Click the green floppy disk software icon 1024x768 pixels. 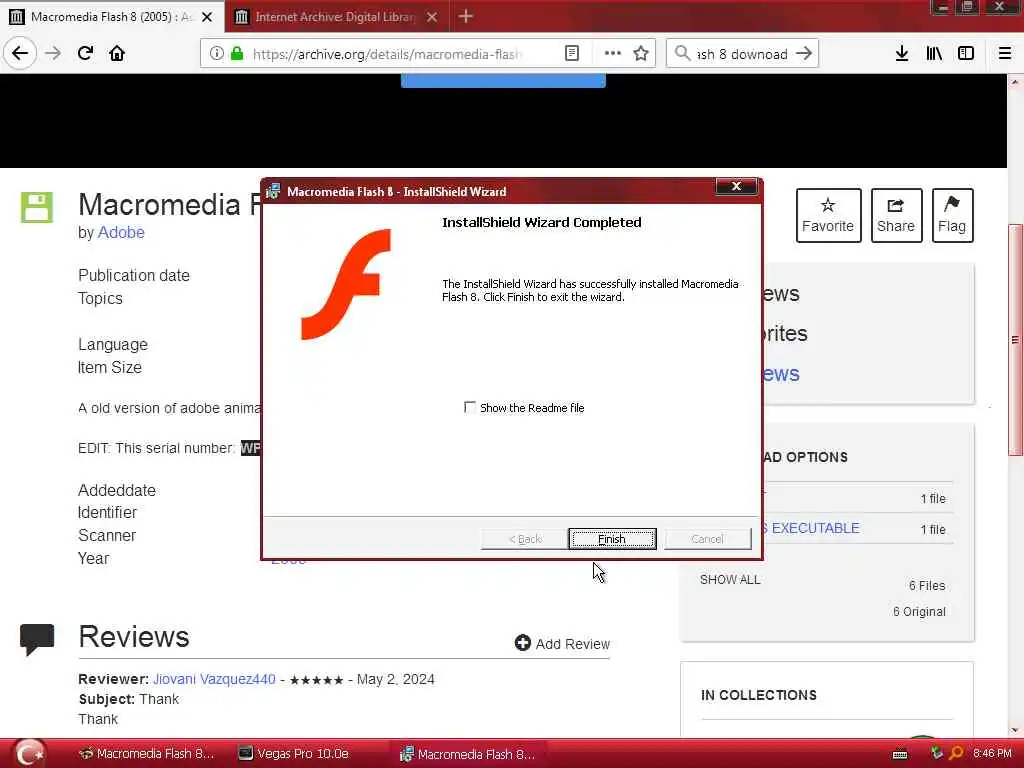(x=37, y=208)
